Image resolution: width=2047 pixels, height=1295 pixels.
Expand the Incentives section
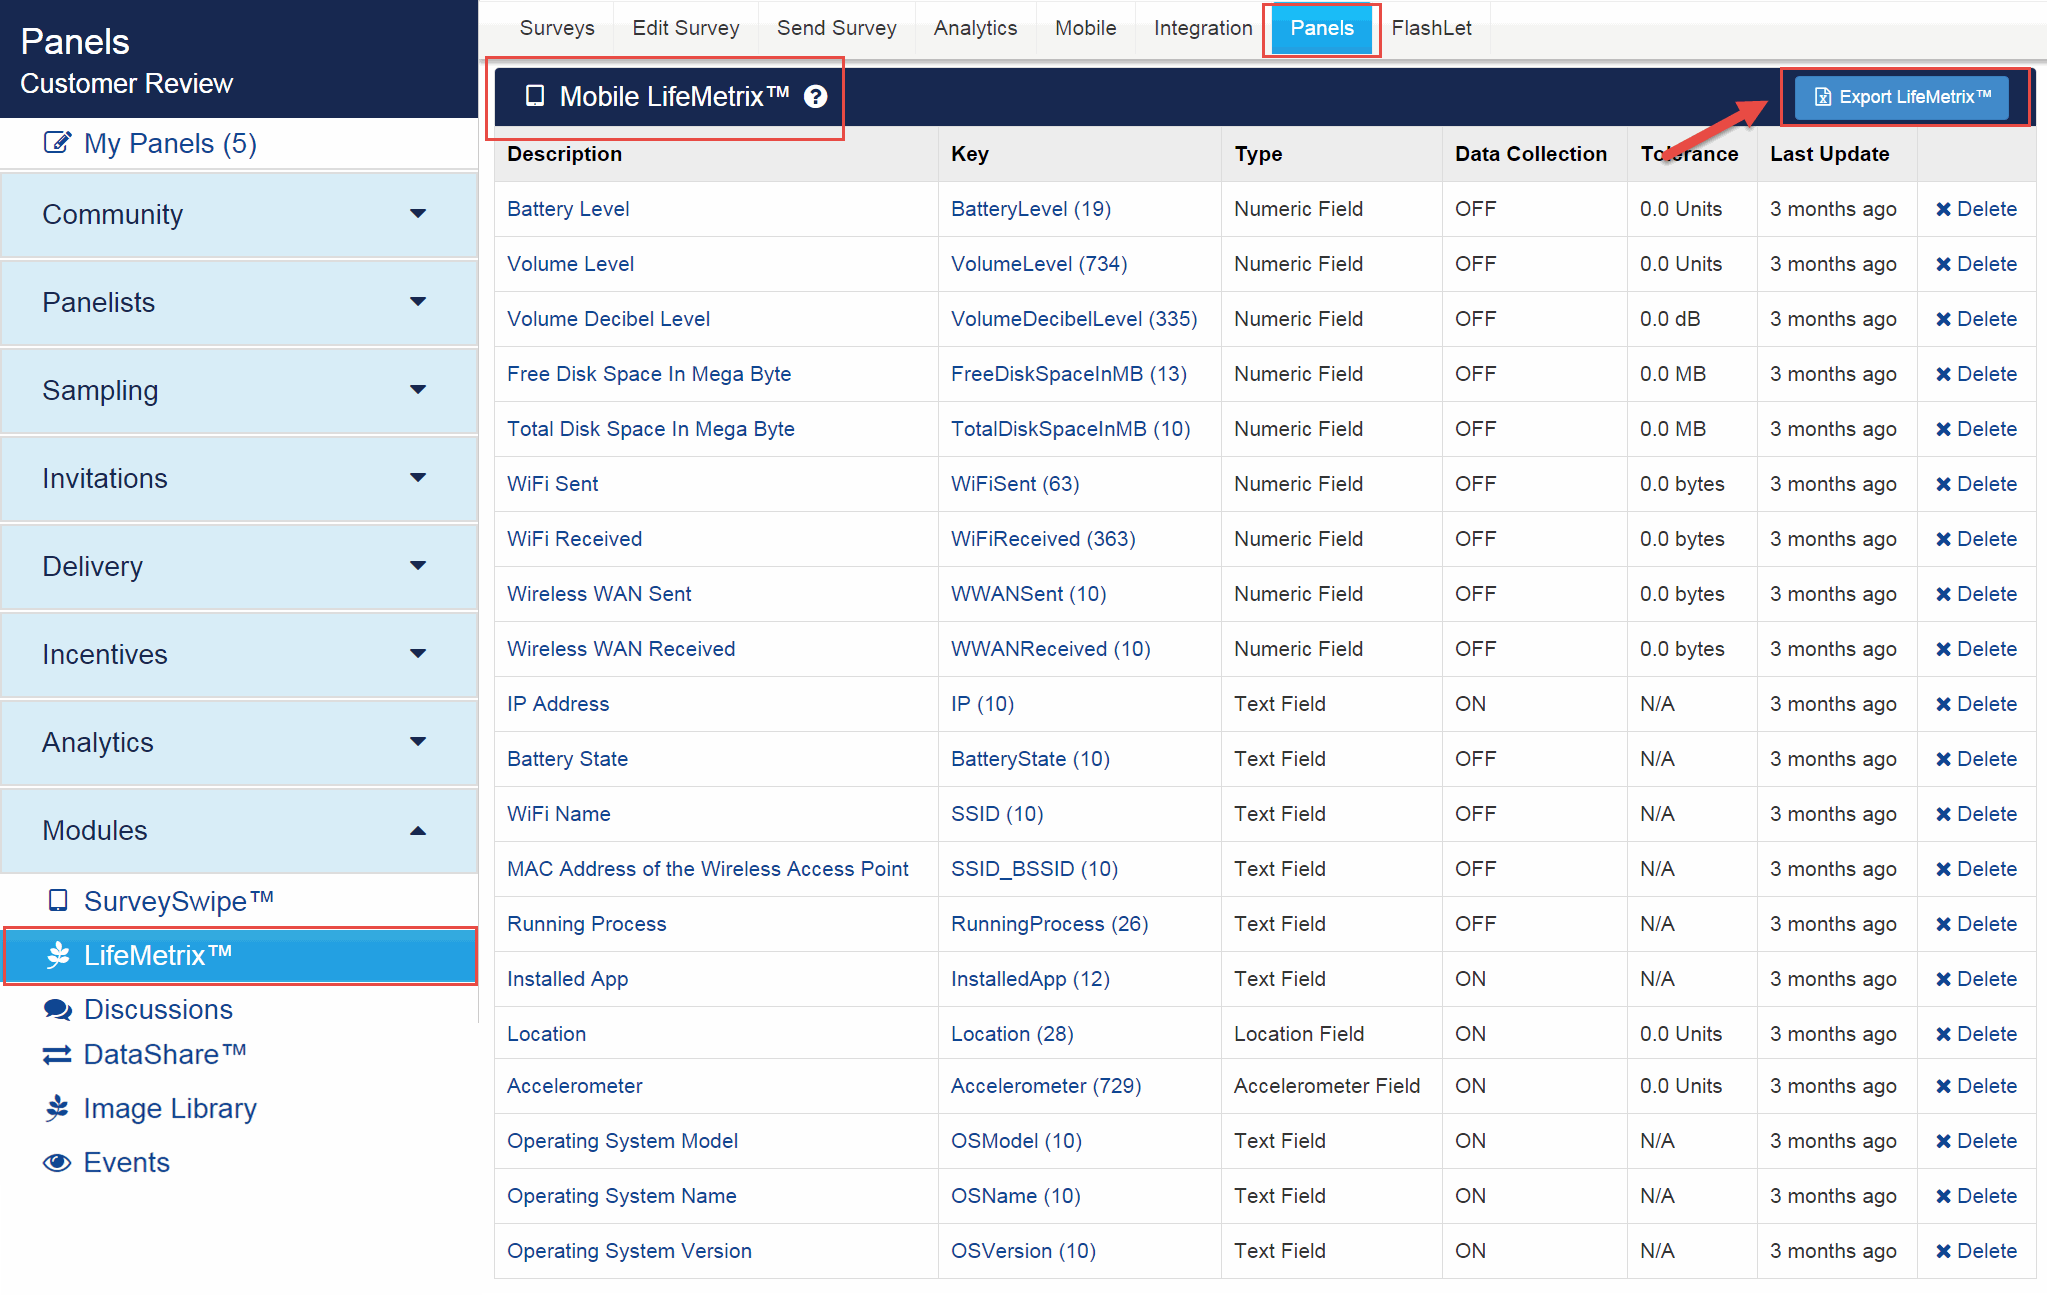coord(418,654)
